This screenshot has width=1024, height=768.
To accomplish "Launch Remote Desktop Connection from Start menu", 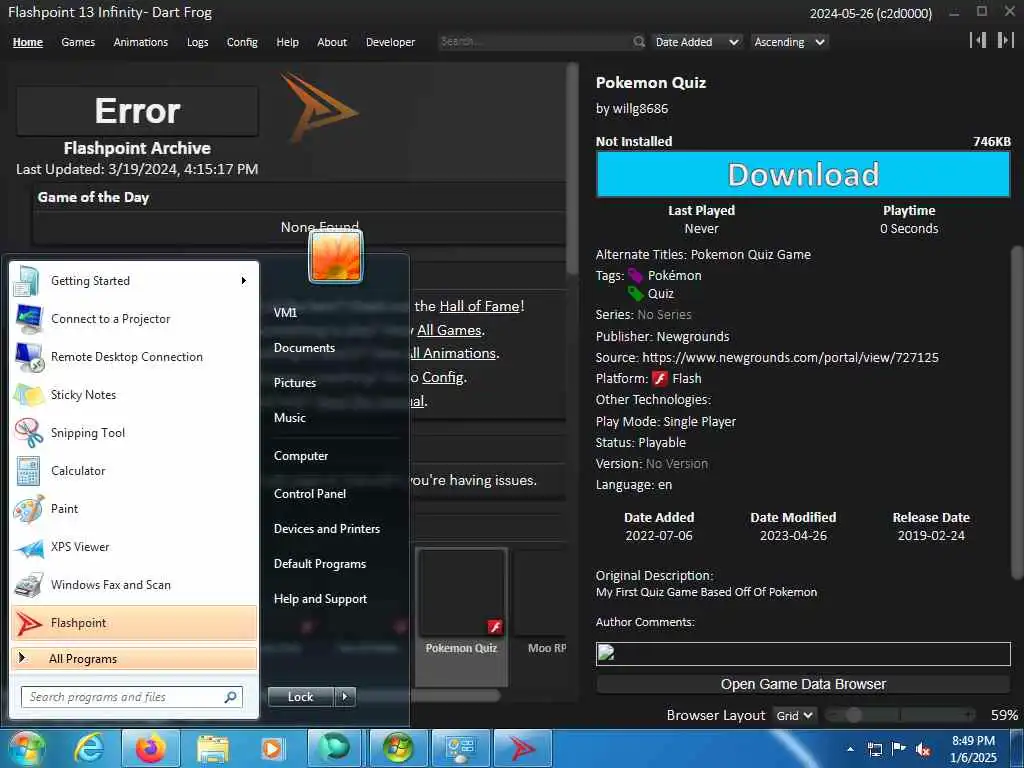I will coord(29,357).
